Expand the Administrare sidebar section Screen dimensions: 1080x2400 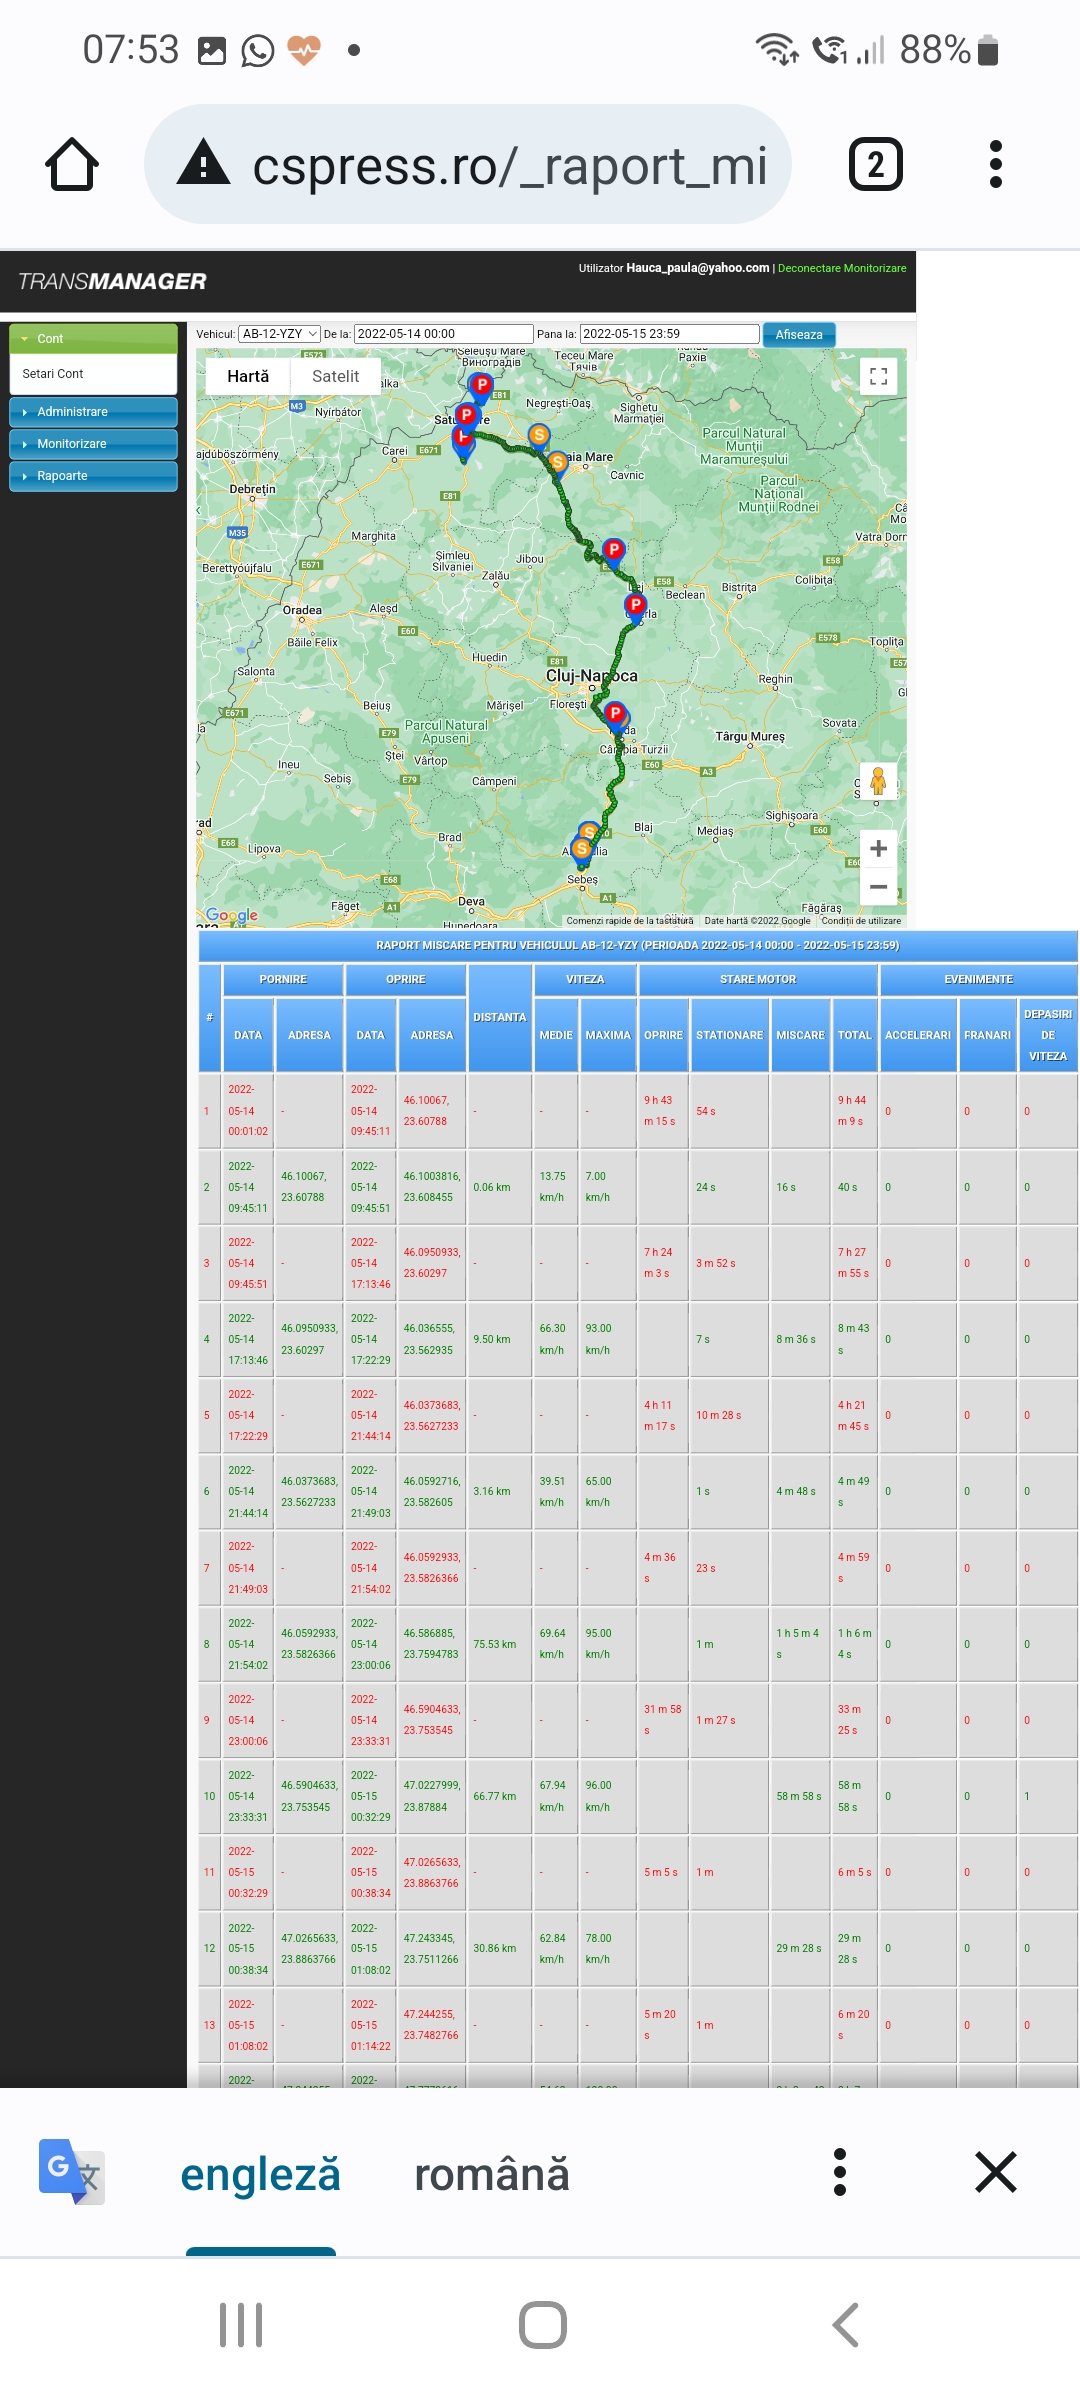tap(93, 412)
